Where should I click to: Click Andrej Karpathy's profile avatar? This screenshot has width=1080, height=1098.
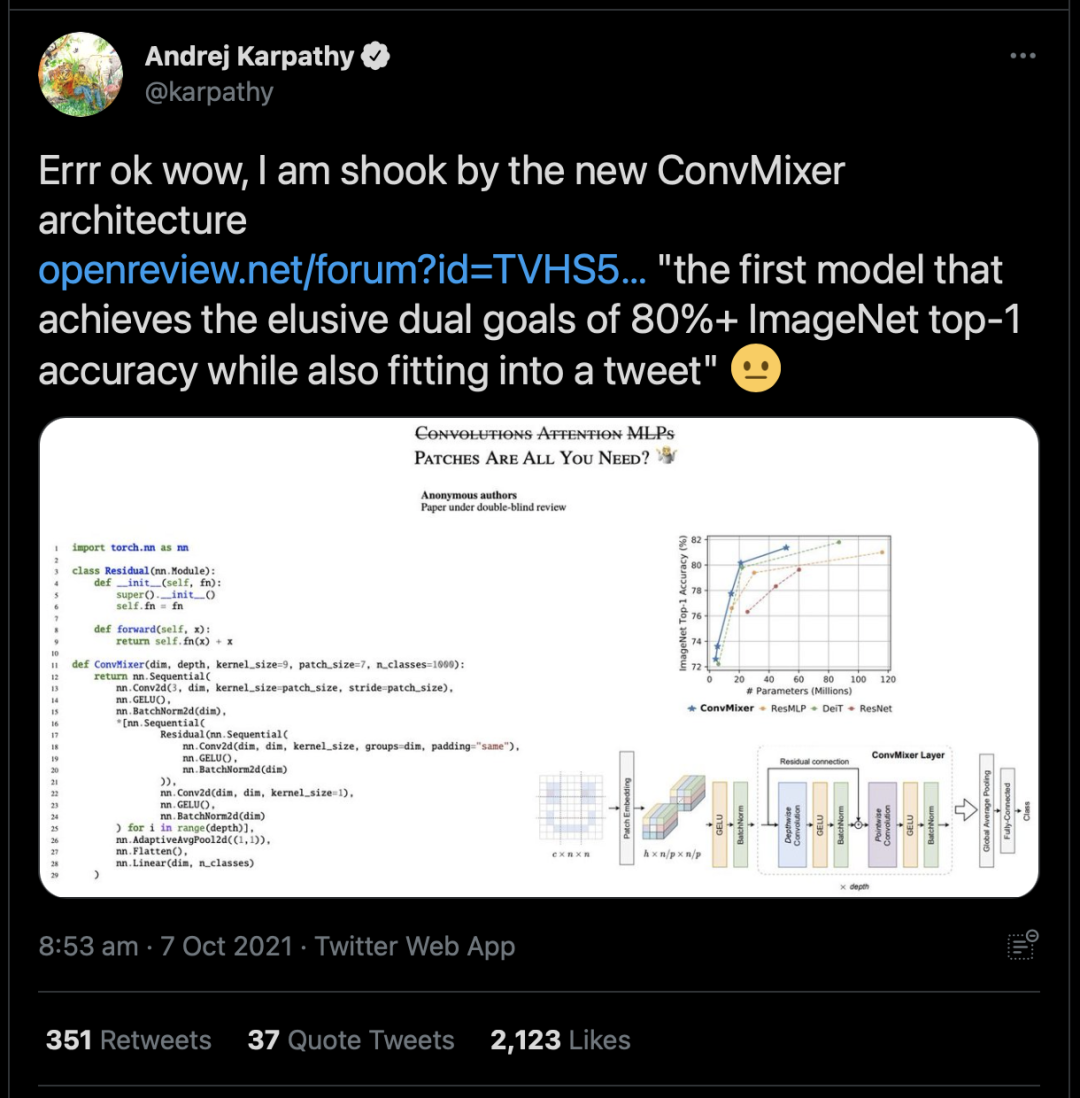coord(80,74)
